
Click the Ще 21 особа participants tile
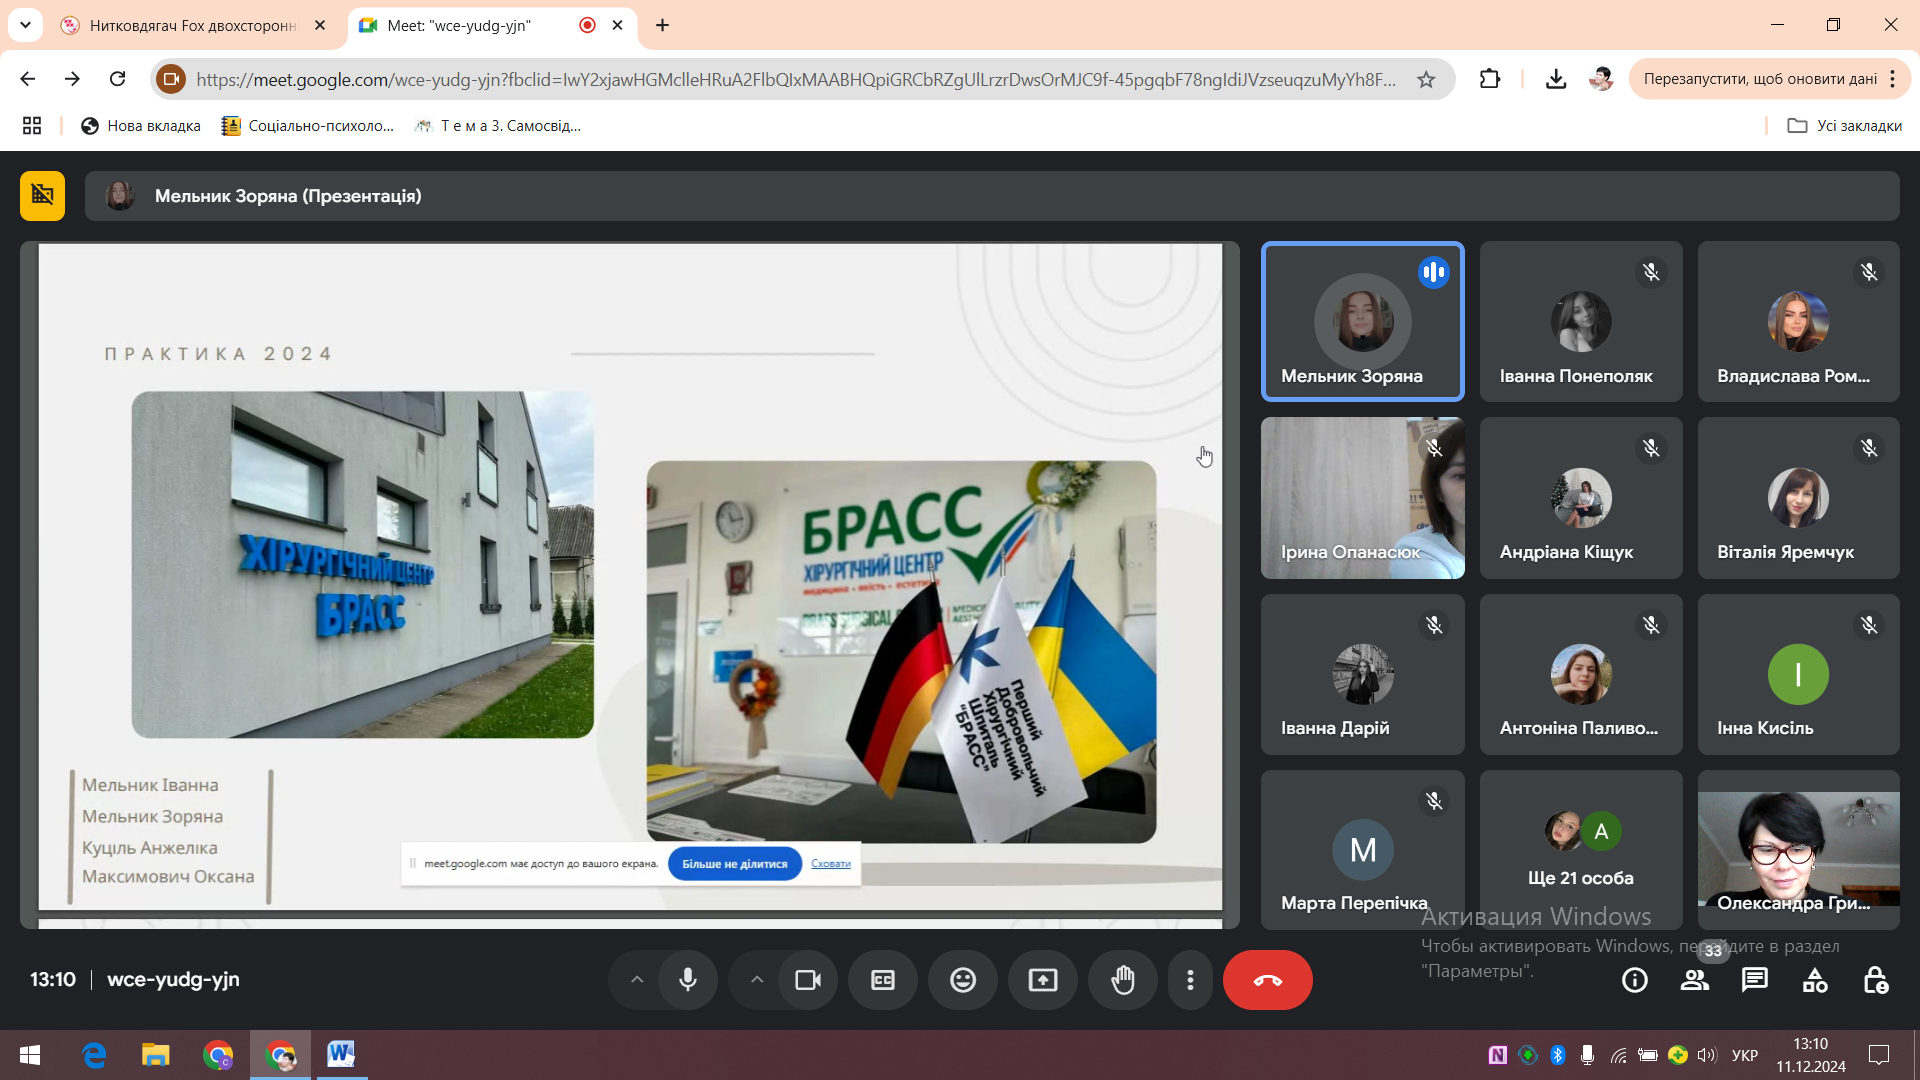1580,850
